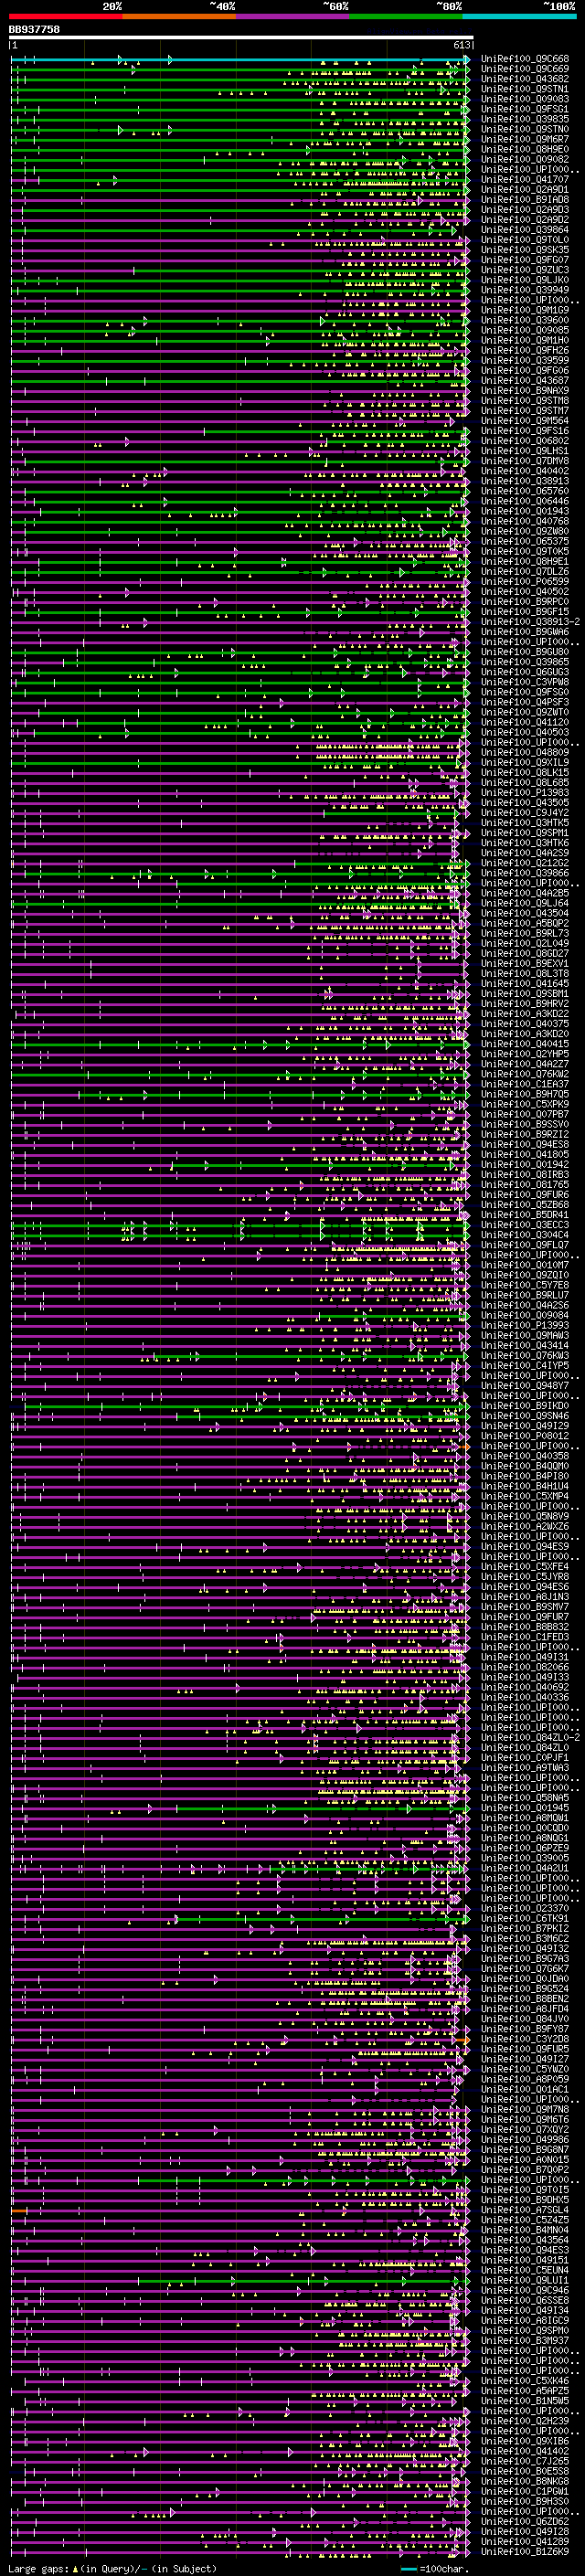Select the query ID BB937758
The image size is (585, 2576).
34,29
